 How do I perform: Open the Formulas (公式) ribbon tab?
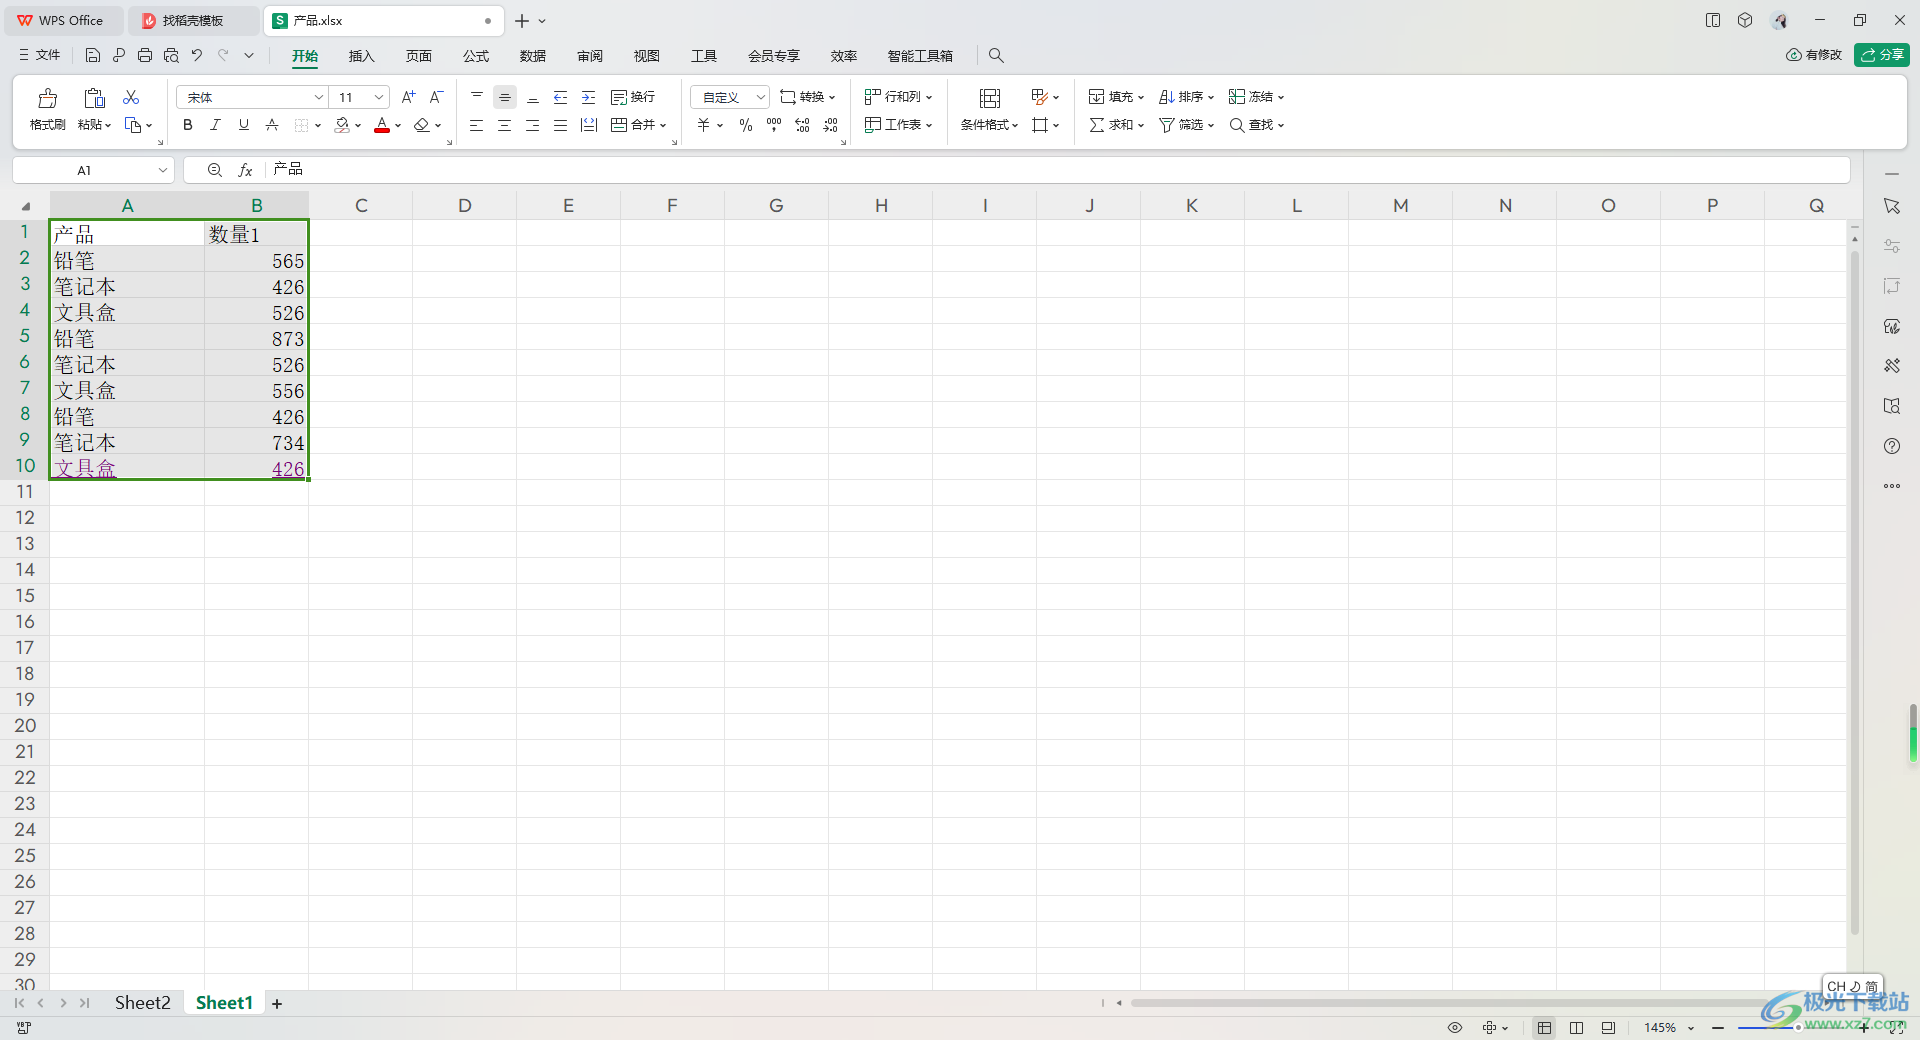(476, 56)
